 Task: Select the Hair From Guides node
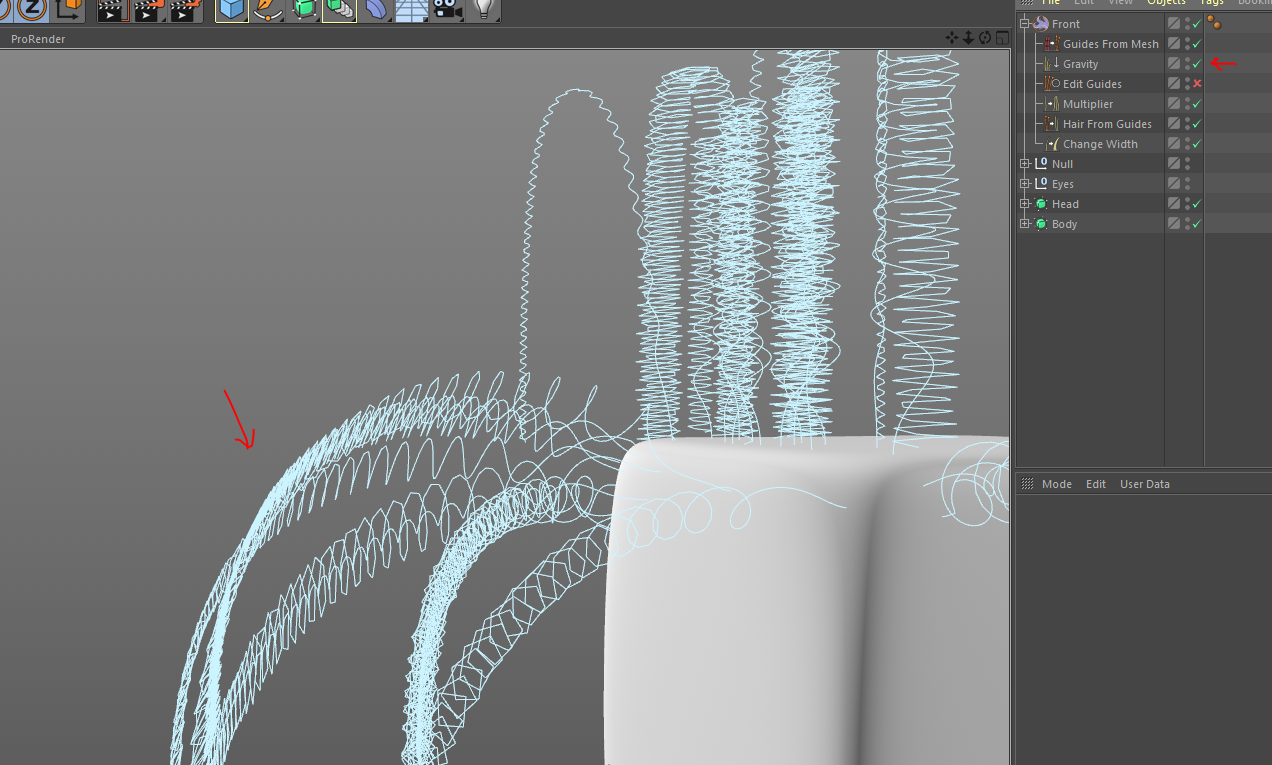pyautogui.click(x=1106, y=124)
